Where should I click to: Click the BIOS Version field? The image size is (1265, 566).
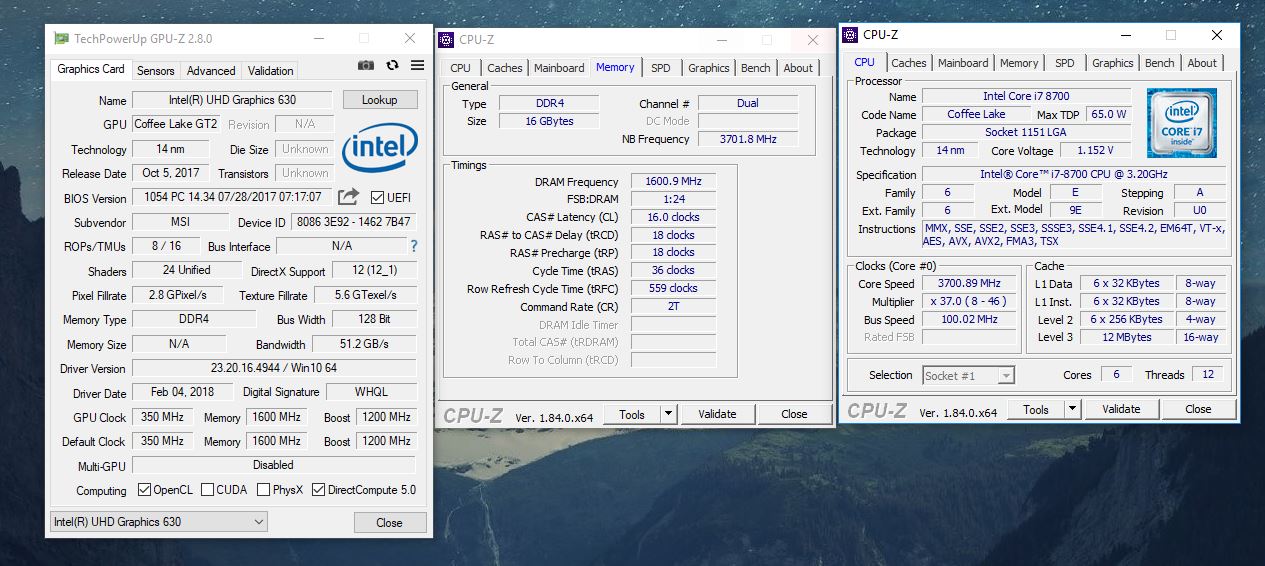(232, 197)
